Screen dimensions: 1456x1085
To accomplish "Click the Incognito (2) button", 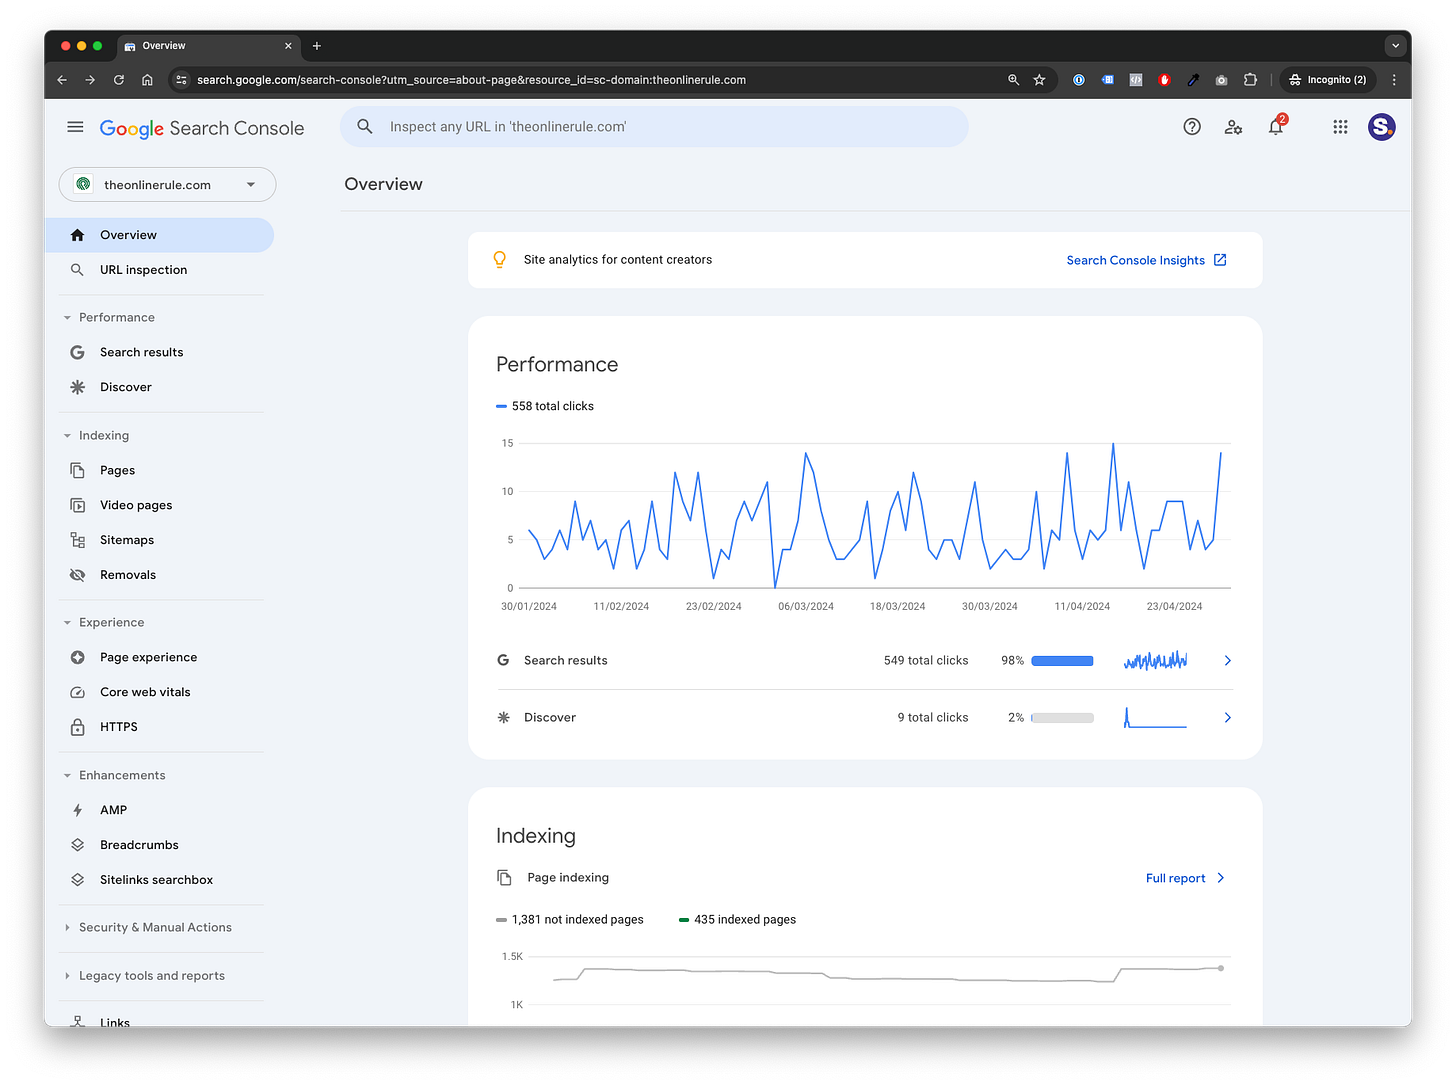I will click(x=1327, y=80).
